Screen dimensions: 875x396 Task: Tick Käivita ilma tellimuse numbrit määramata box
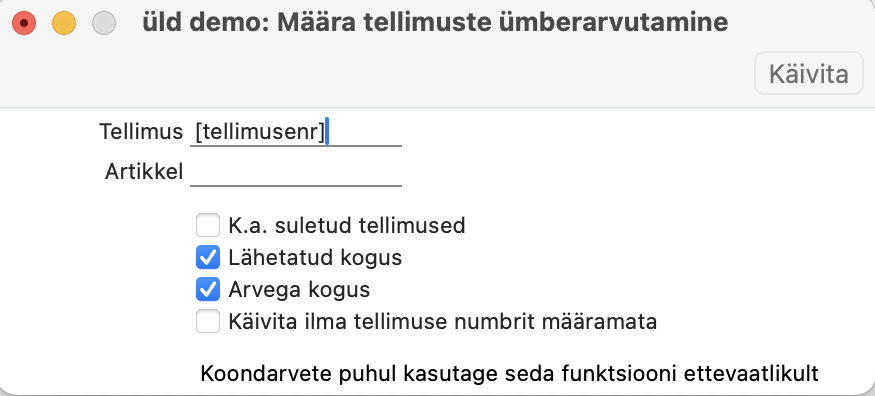pyautogui.click(x=208, y=322)
